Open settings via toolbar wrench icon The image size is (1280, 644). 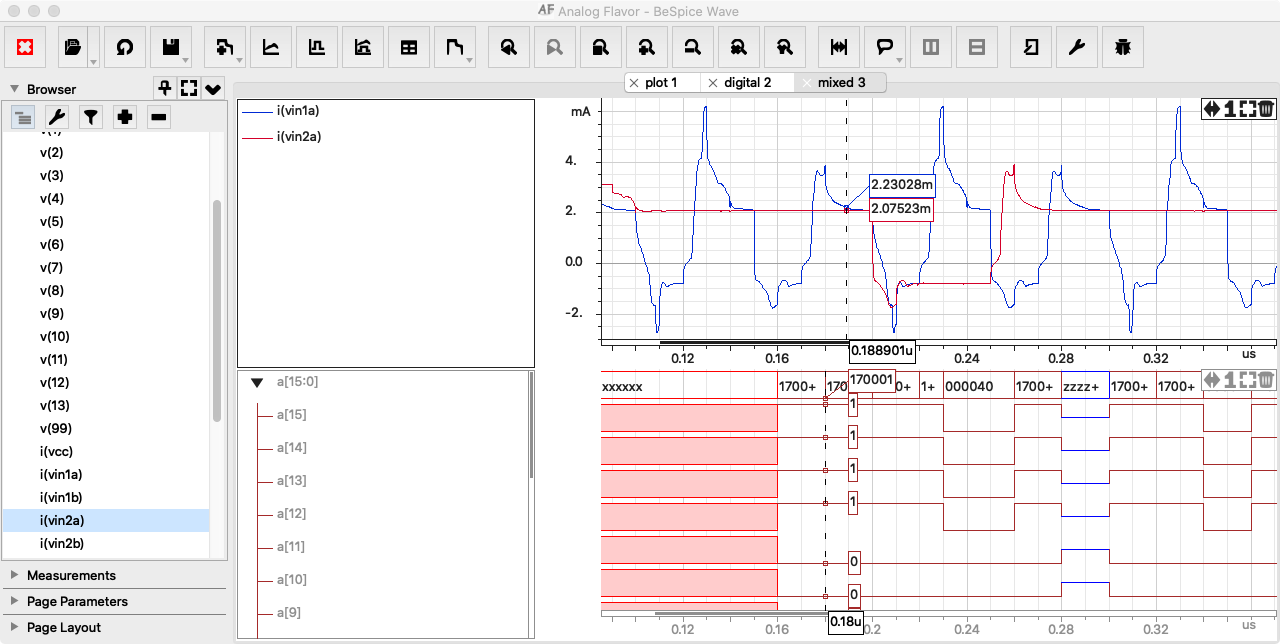[1077, 47]
